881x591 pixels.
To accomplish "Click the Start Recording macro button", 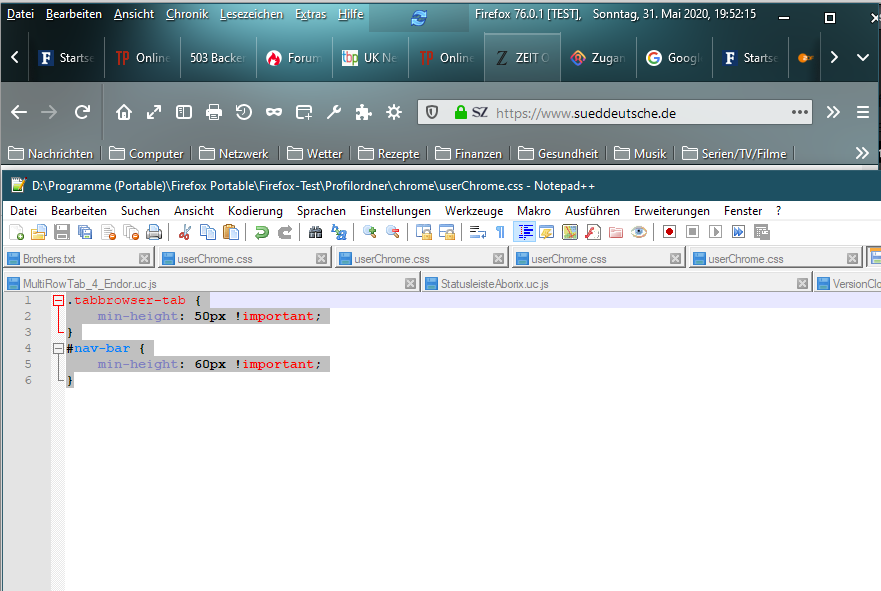I will pos(668,232).
